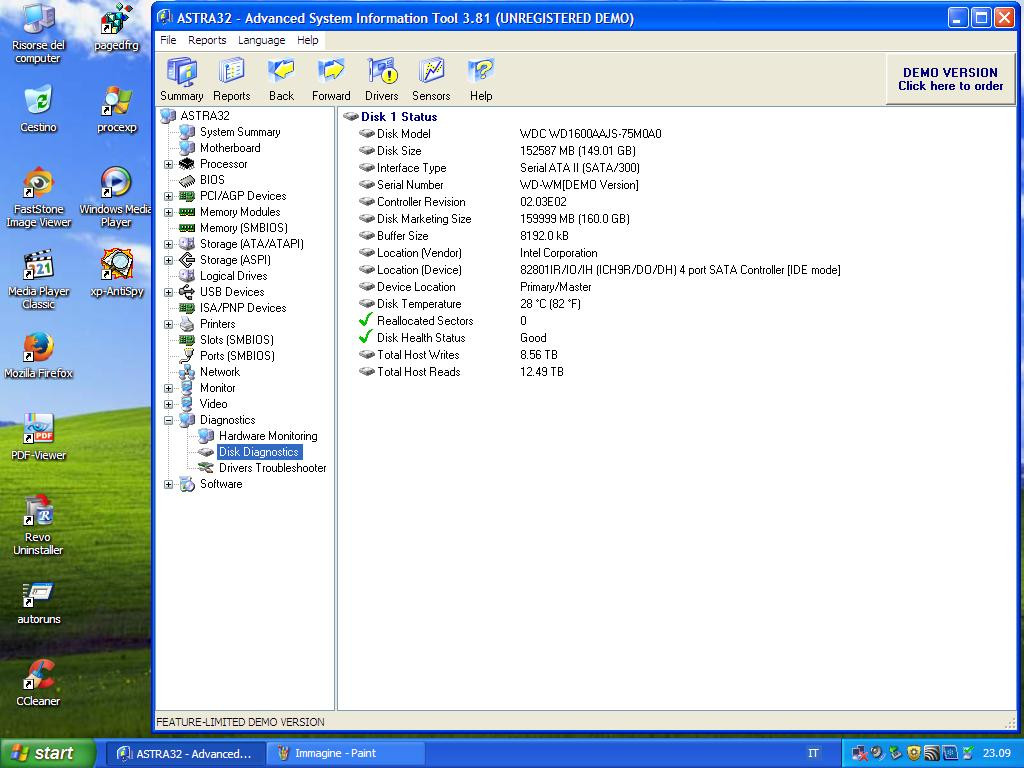Click the Help toolbar icon
Viewport: 1024px width, 768px height.
point(481,79)
